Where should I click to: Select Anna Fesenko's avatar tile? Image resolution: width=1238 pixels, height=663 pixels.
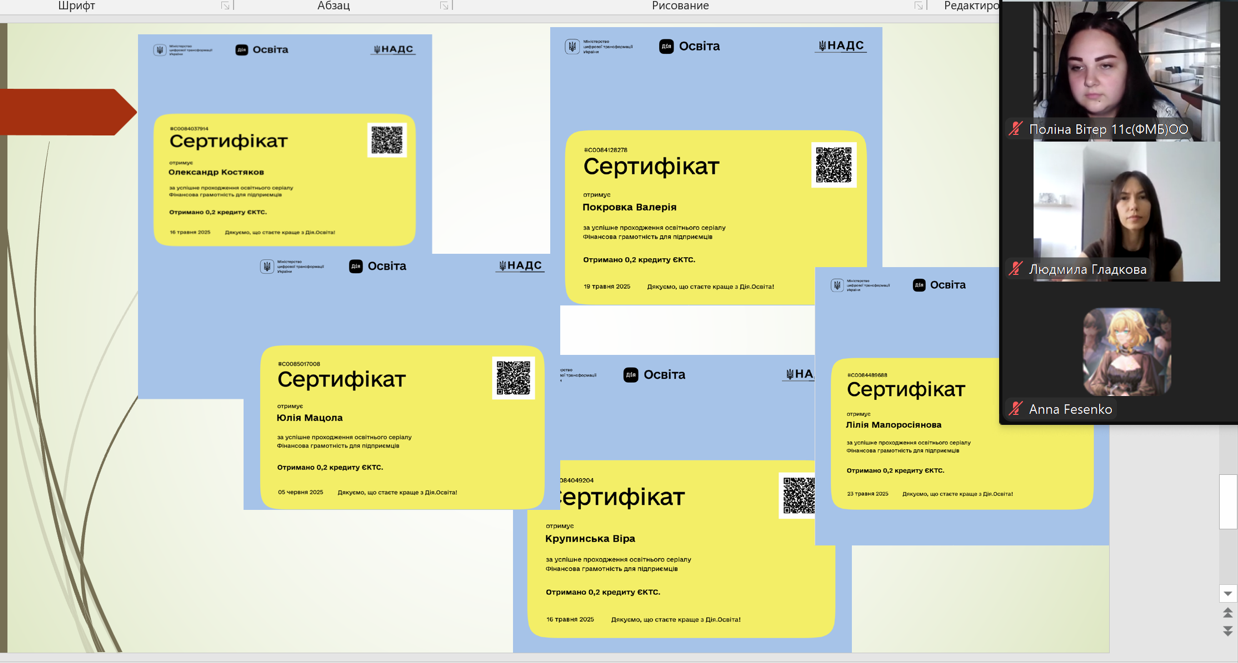point(1126,351)
